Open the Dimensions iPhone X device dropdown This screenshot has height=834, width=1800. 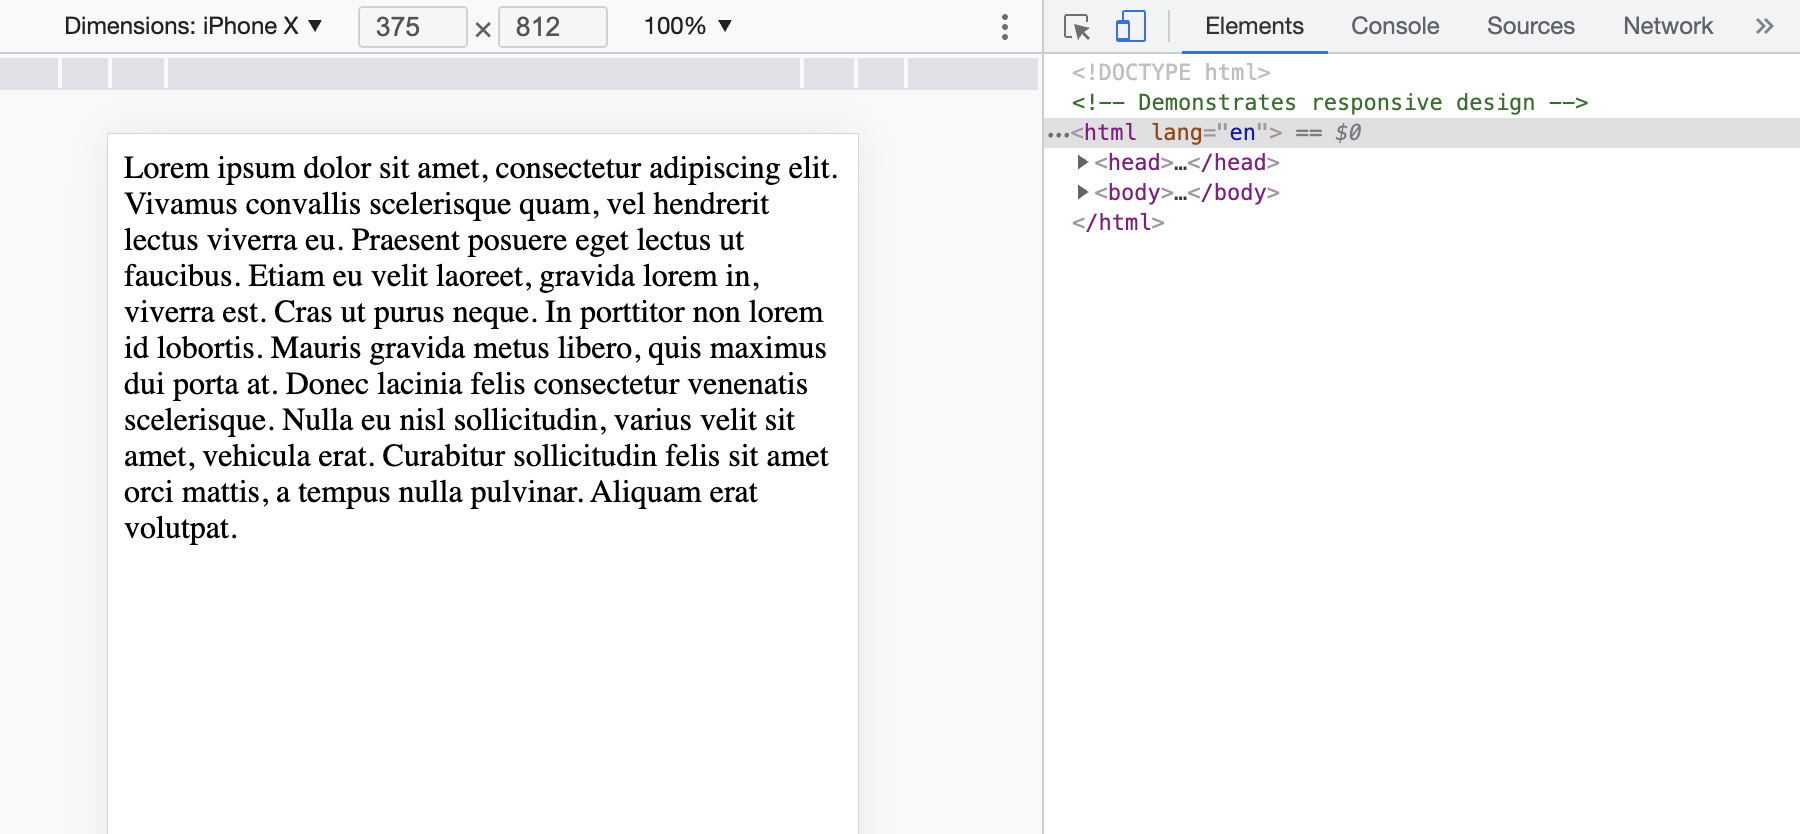click(x=193, y=26)
